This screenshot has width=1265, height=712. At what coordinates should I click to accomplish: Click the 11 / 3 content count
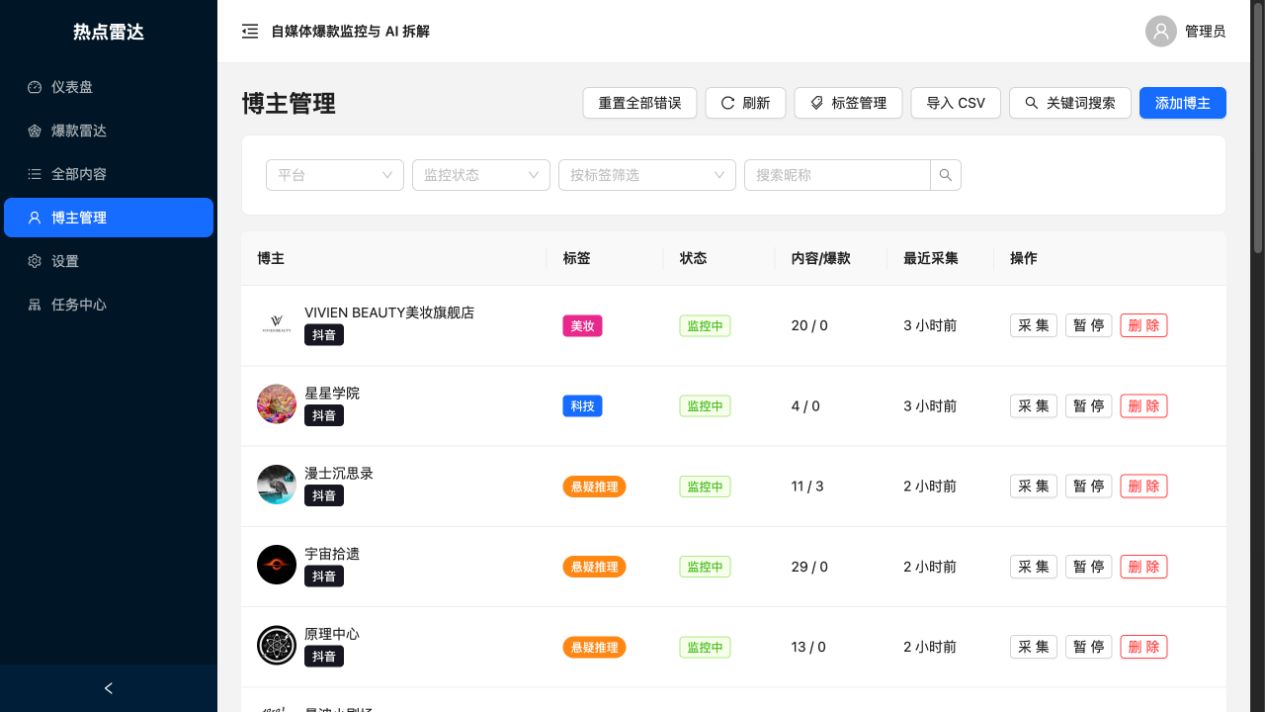click(808, 486)
